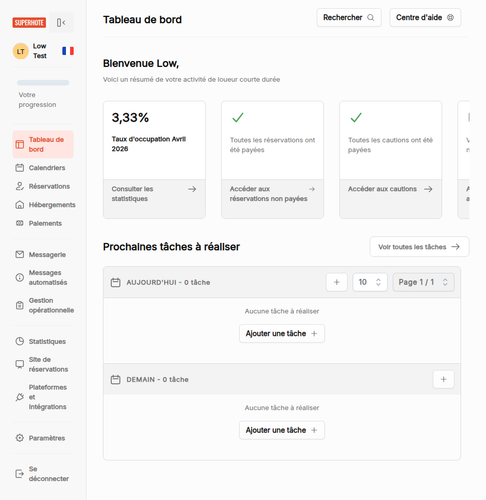This screenshot has width=486, height=500.
Task: Click the Hébergements house icon
Action: (x=20, y=205)
